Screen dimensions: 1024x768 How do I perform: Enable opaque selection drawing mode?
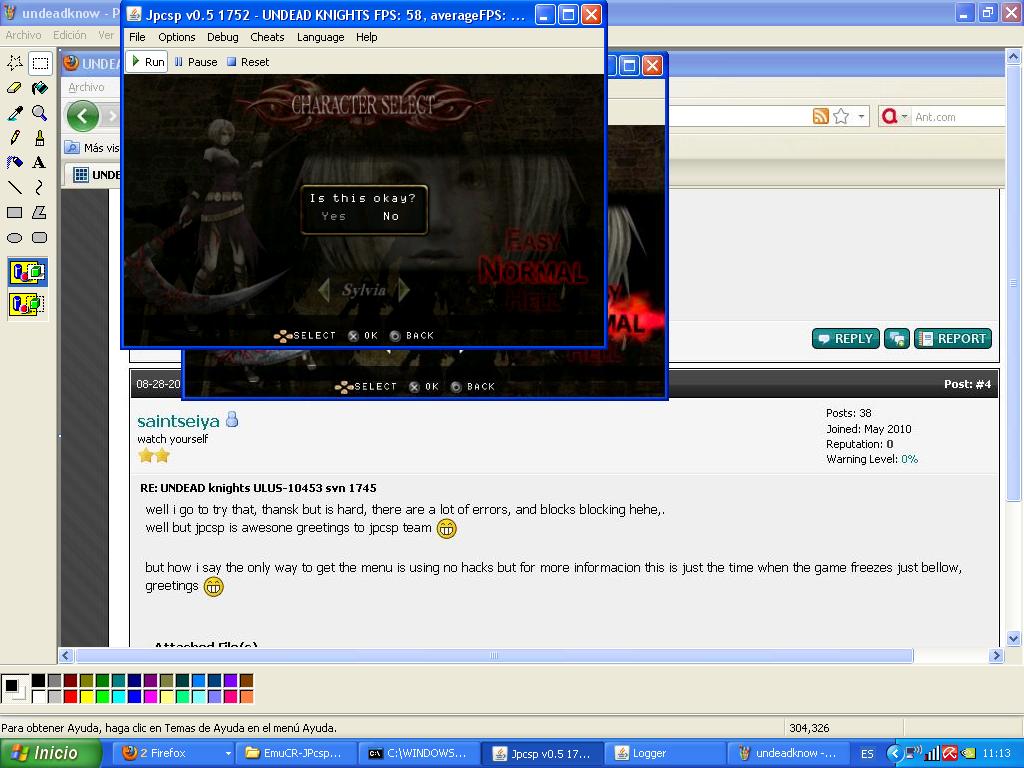27,272
